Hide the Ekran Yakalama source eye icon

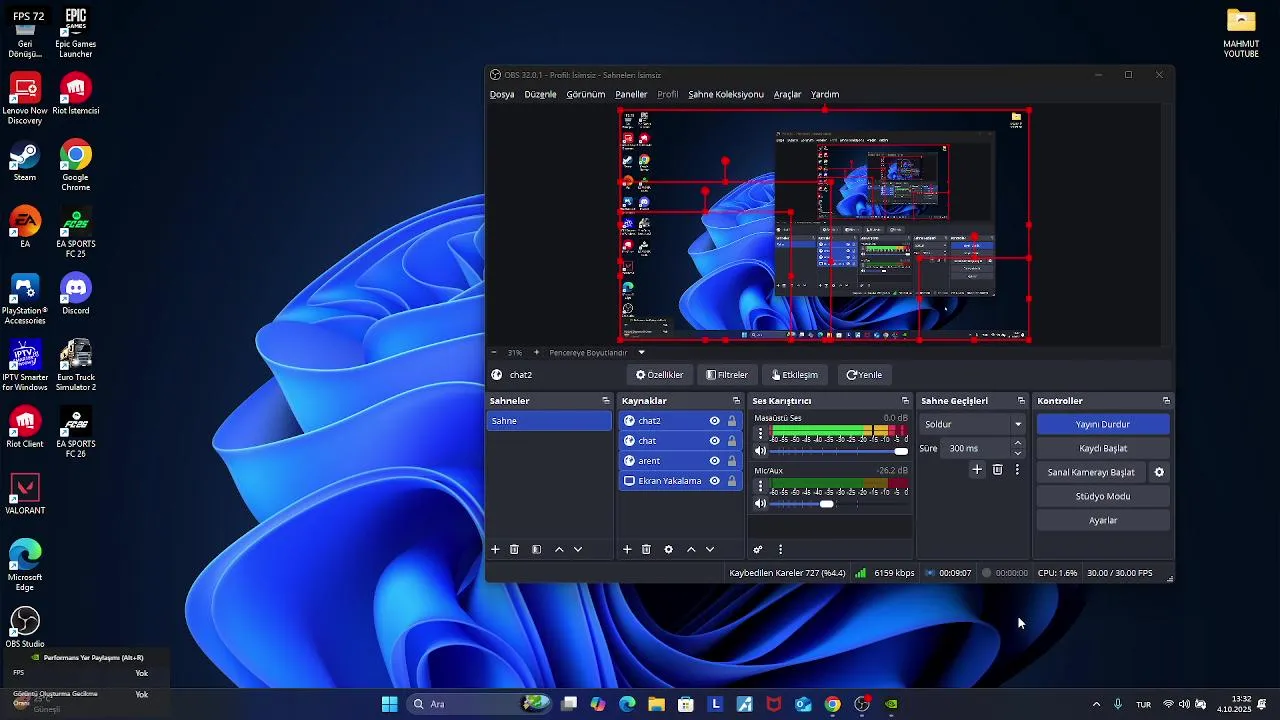714,481
